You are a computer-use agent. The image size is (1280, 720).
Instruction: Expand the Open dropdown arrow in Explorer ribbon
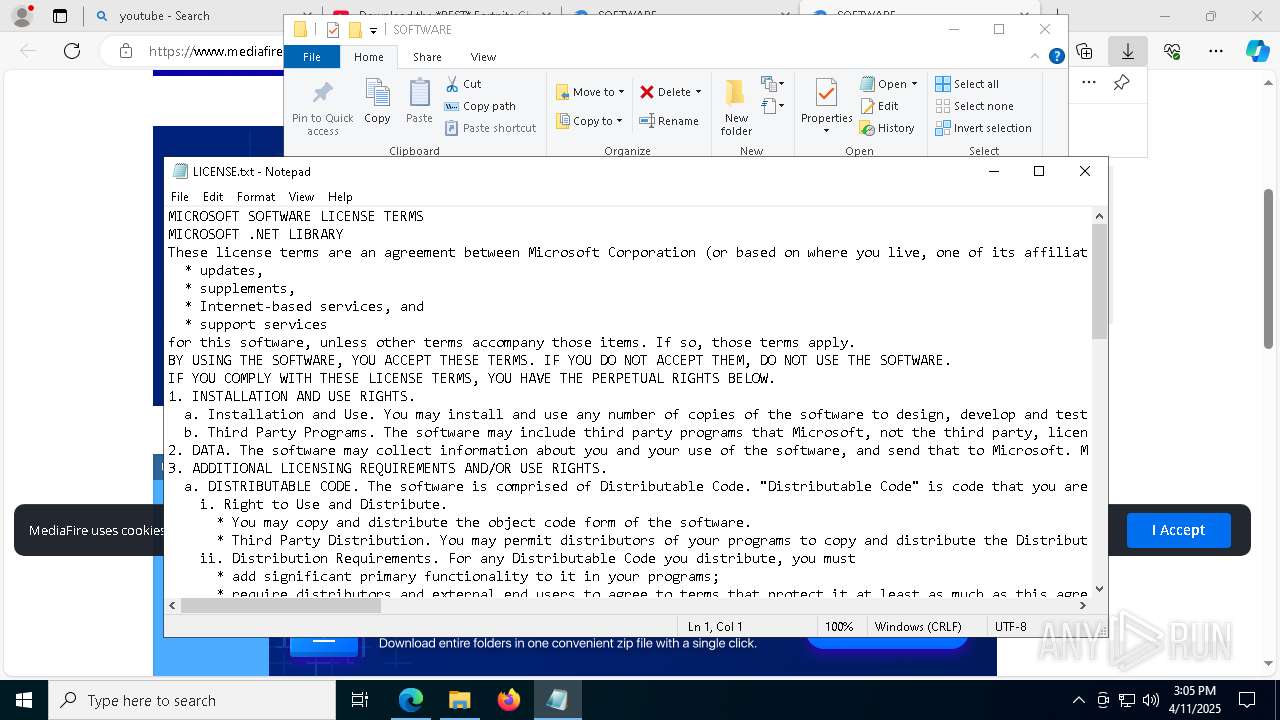coord(914,84)
